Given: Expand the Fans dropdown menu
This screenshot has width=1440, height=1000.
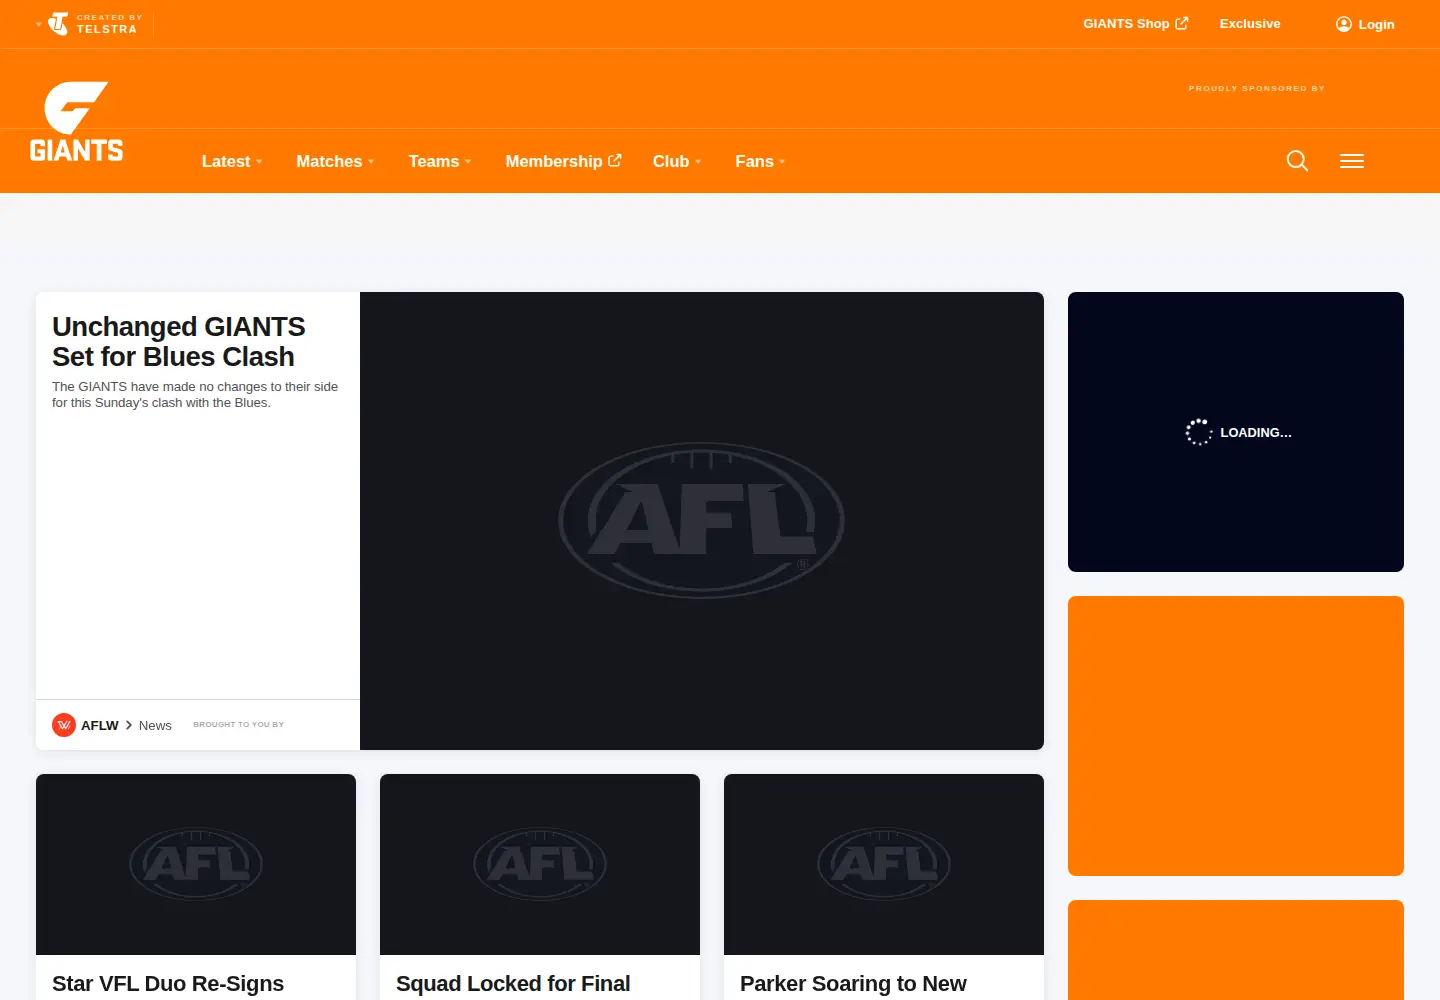Looking at the screenshot, I should 760,161.
